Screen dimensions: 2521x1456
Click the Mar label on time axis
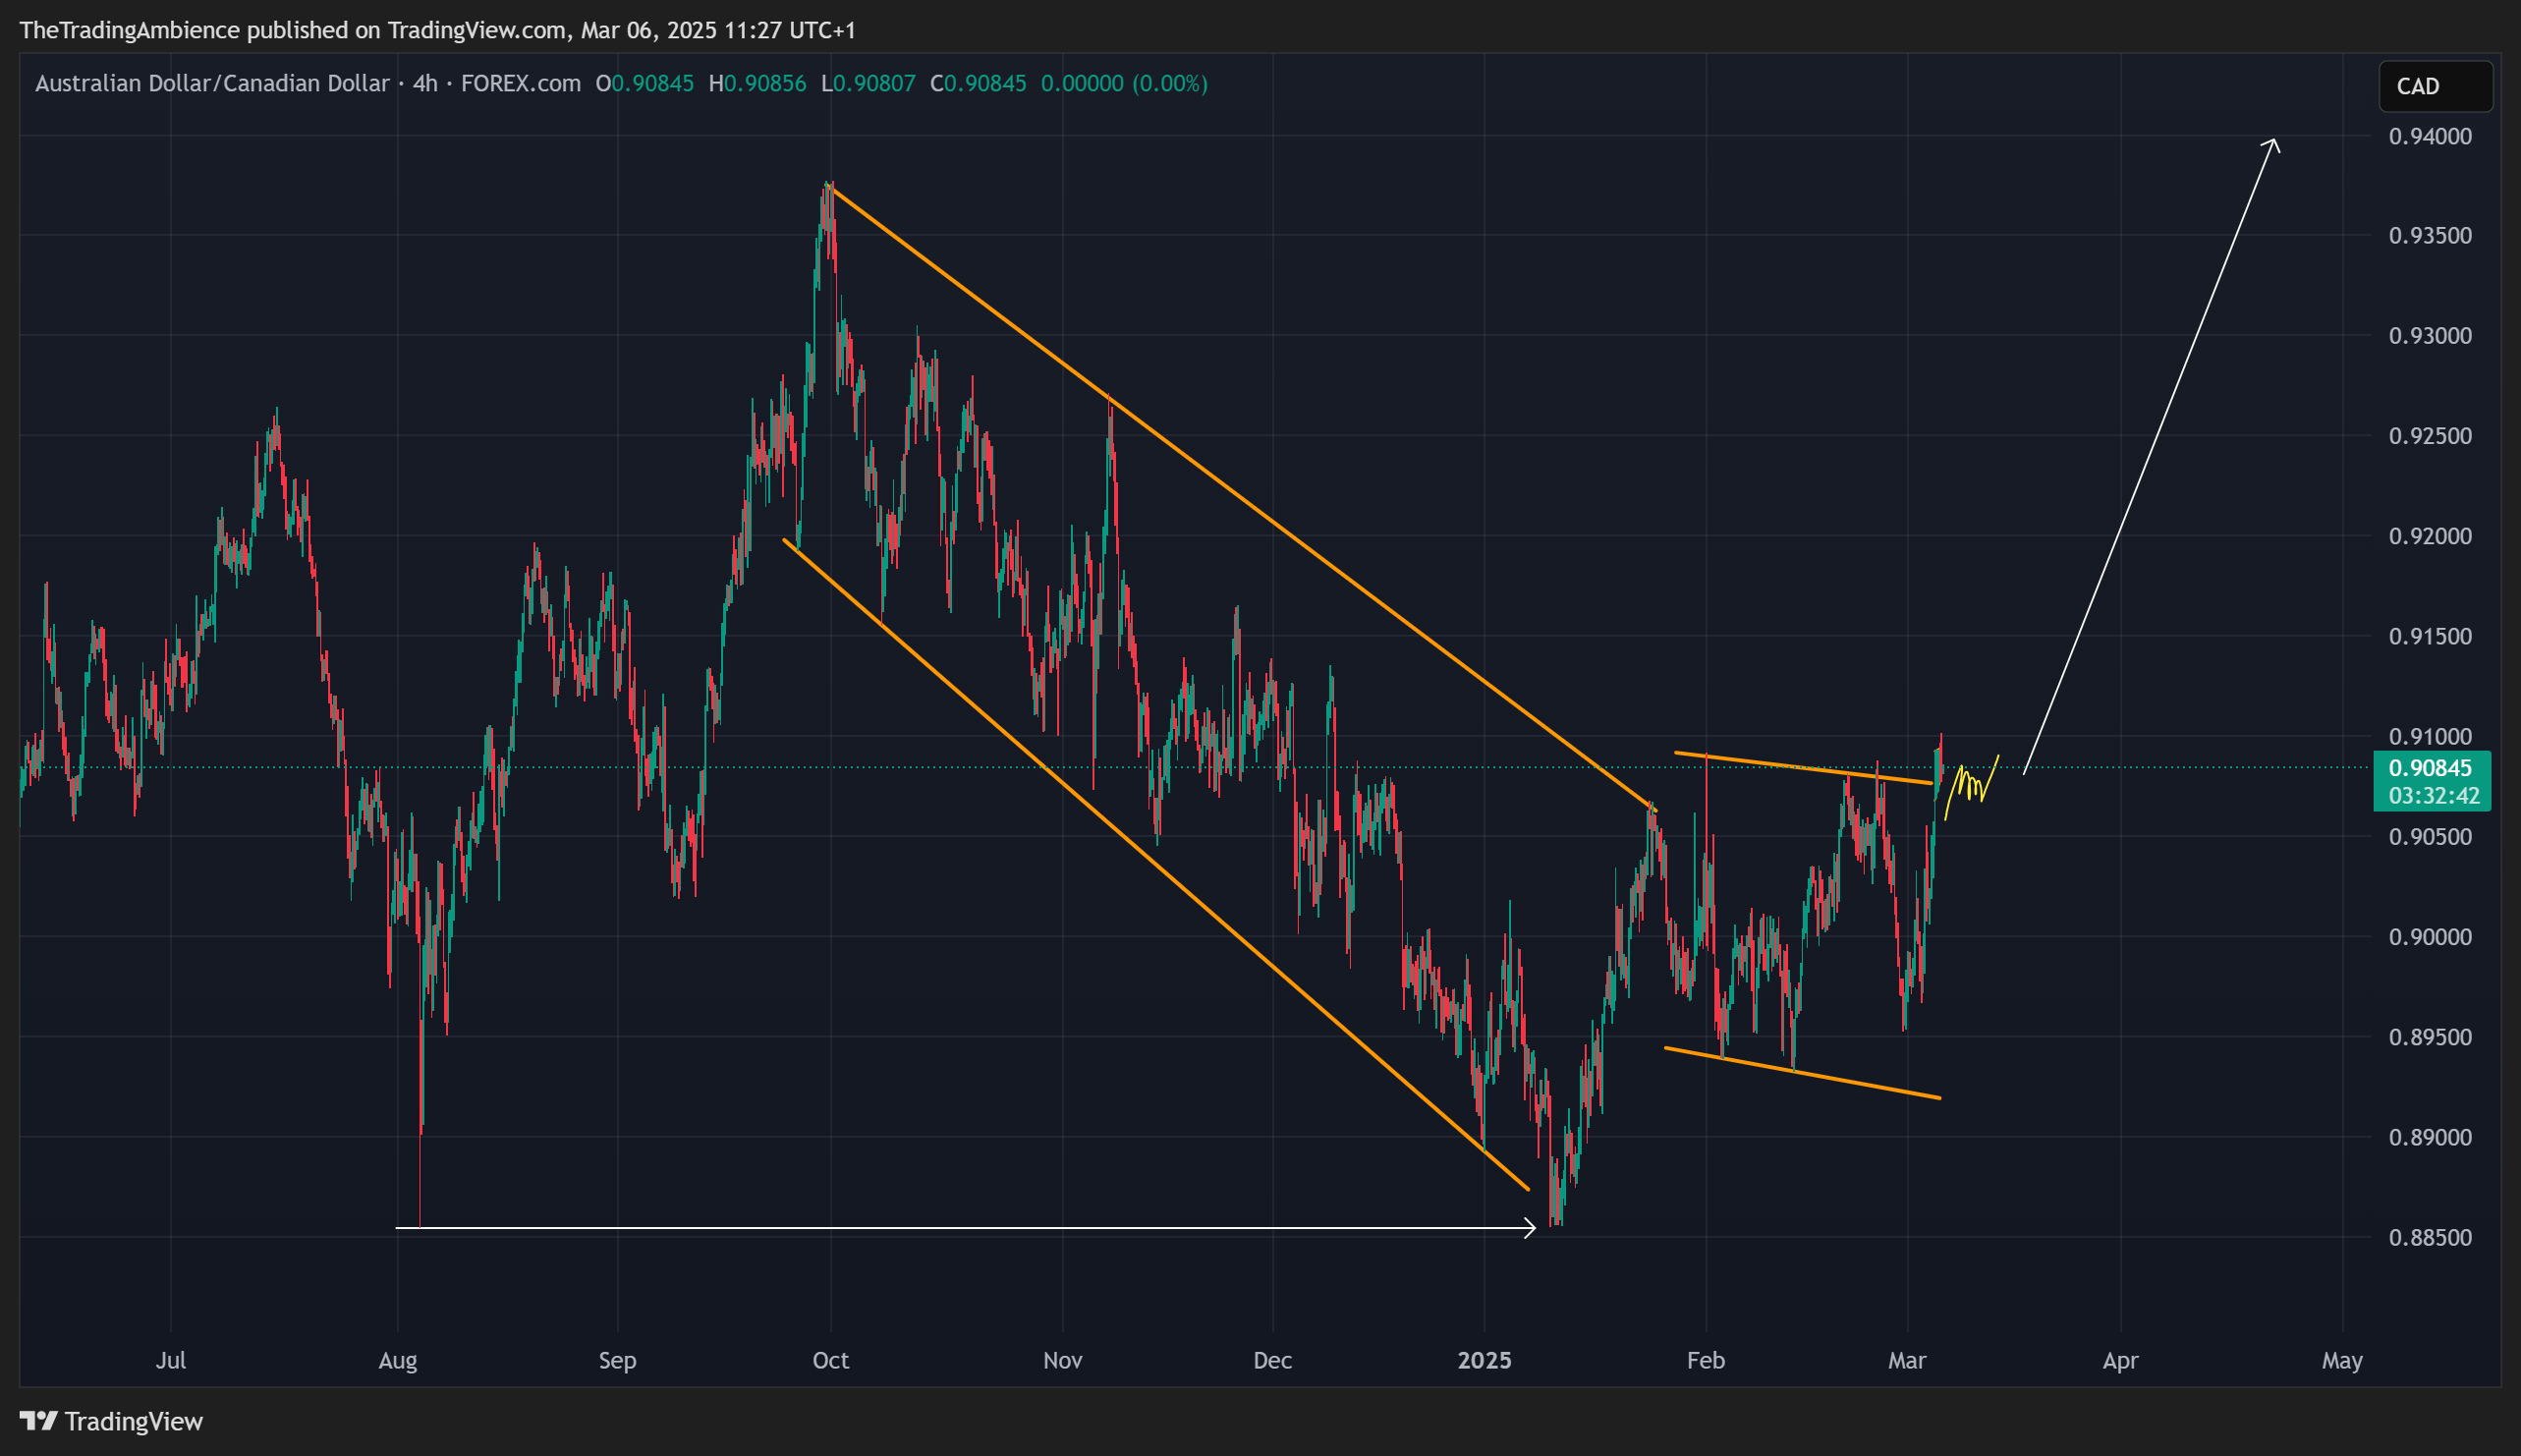[x=1907, y=1360]
